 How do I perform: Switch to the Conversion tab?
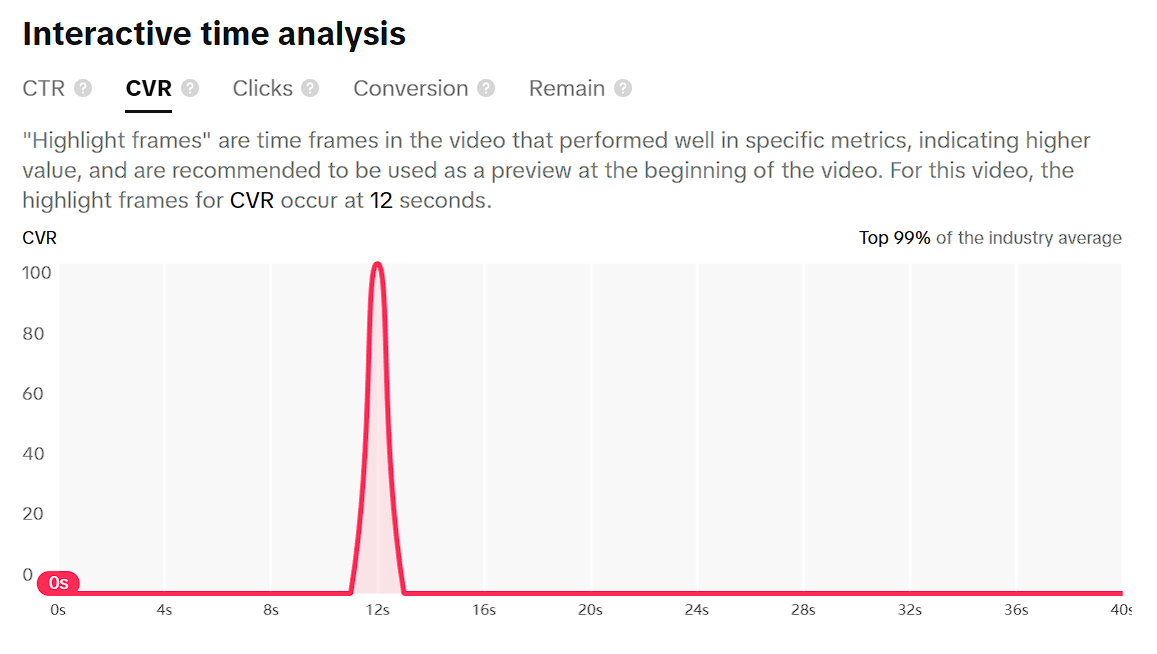point(410,88)
